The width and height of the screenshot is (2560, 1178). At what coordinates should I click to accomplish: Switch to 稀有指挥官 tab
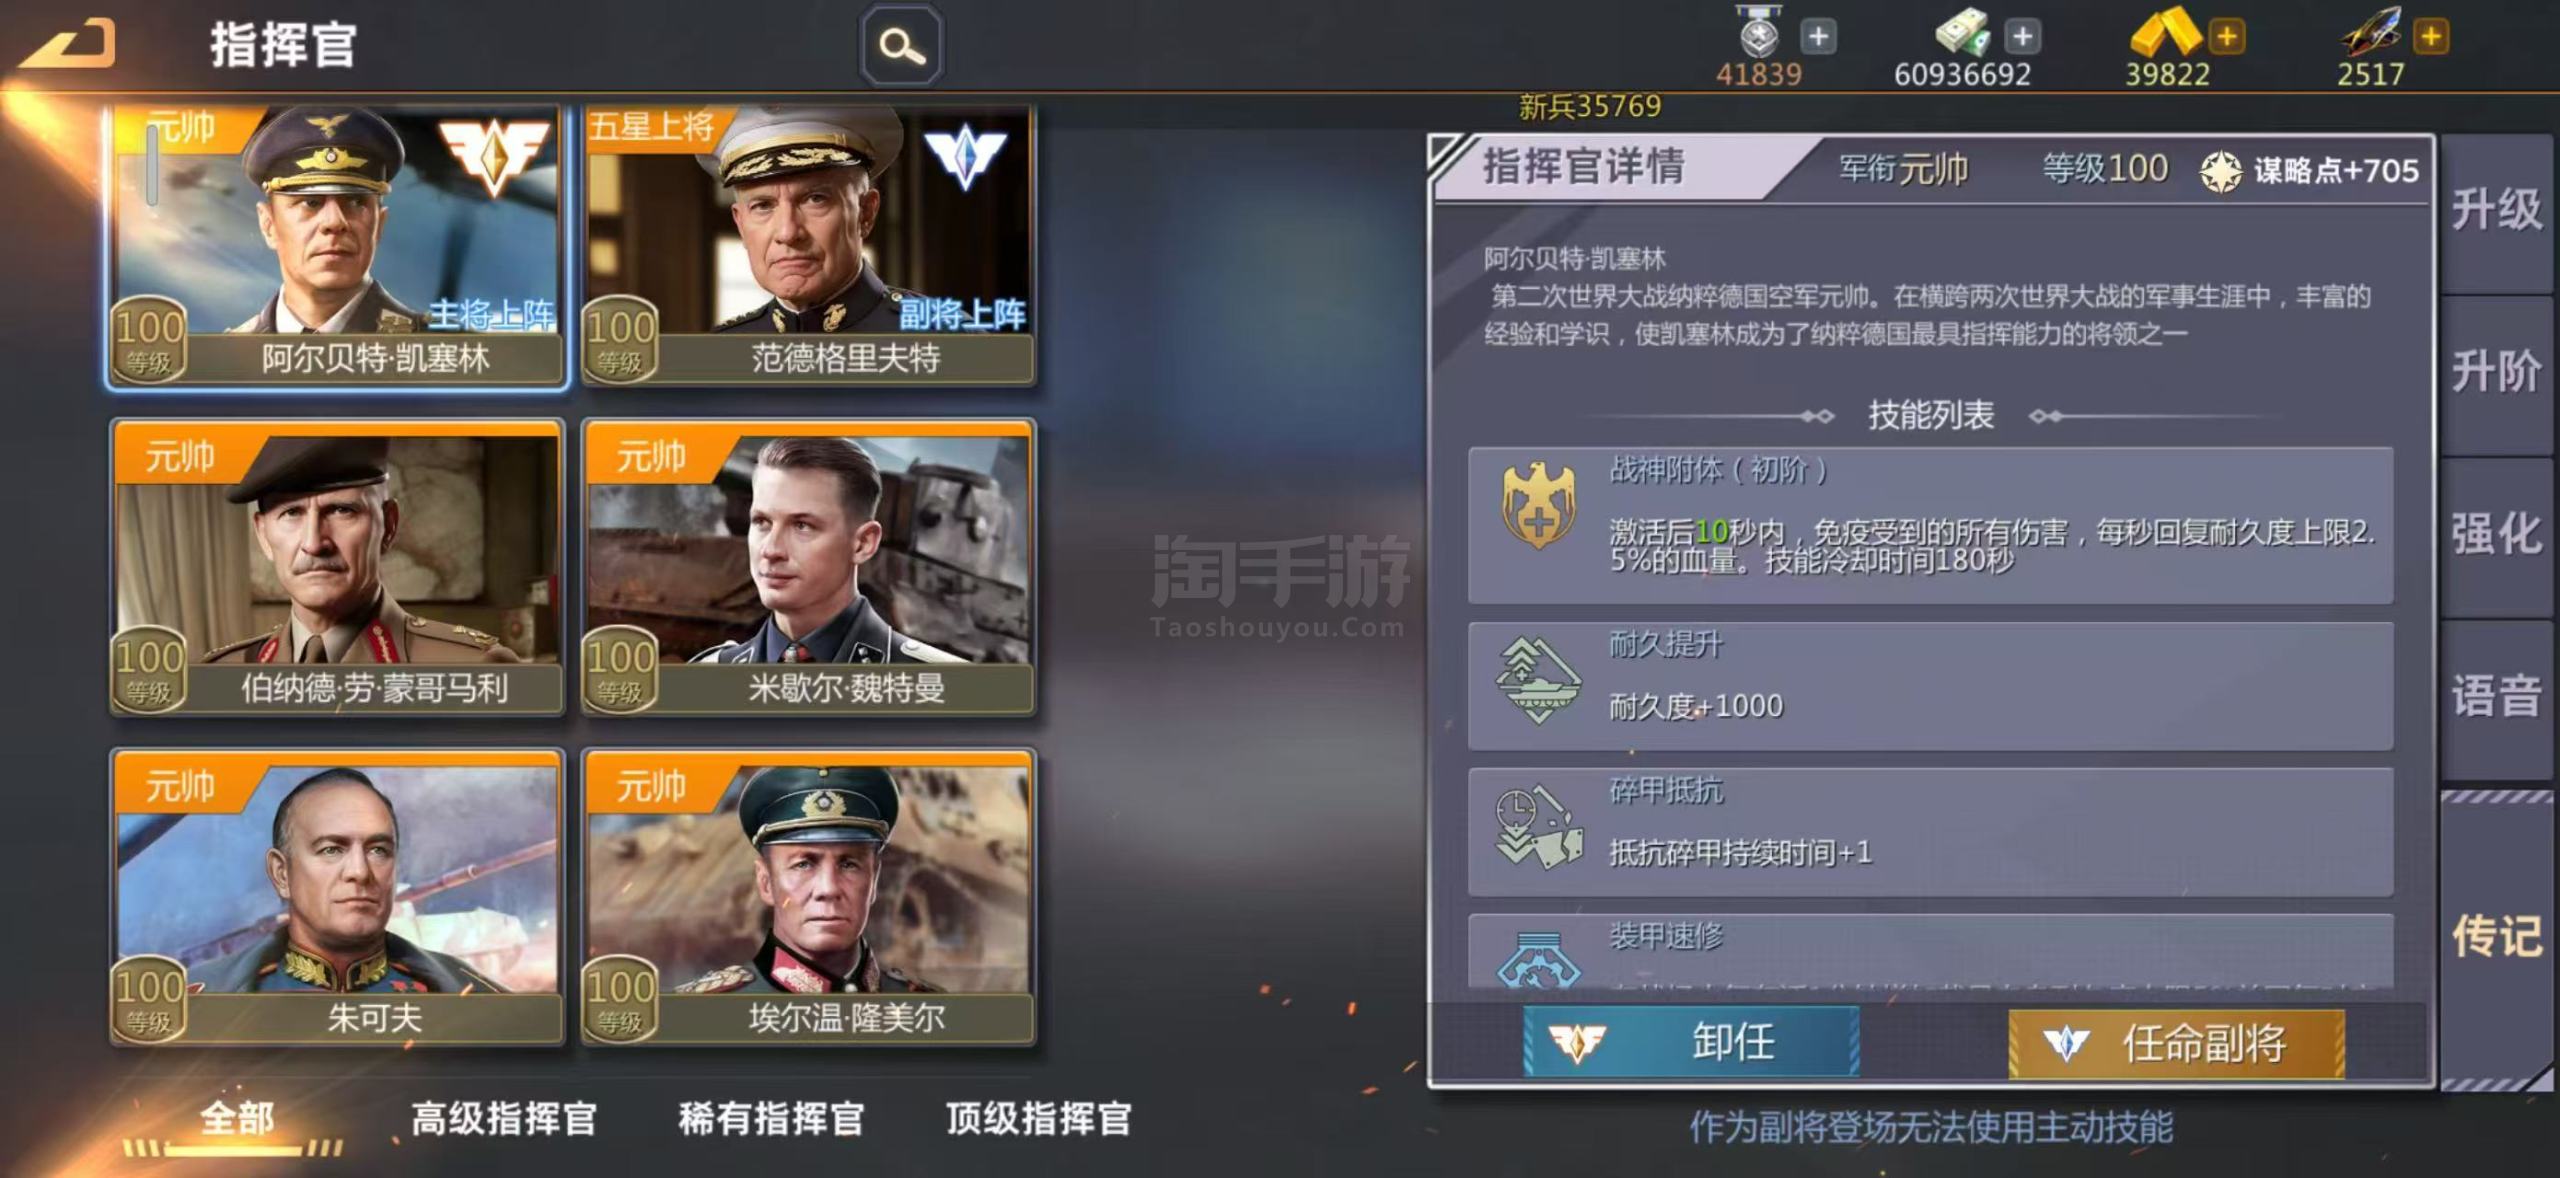coord(771,1119)
